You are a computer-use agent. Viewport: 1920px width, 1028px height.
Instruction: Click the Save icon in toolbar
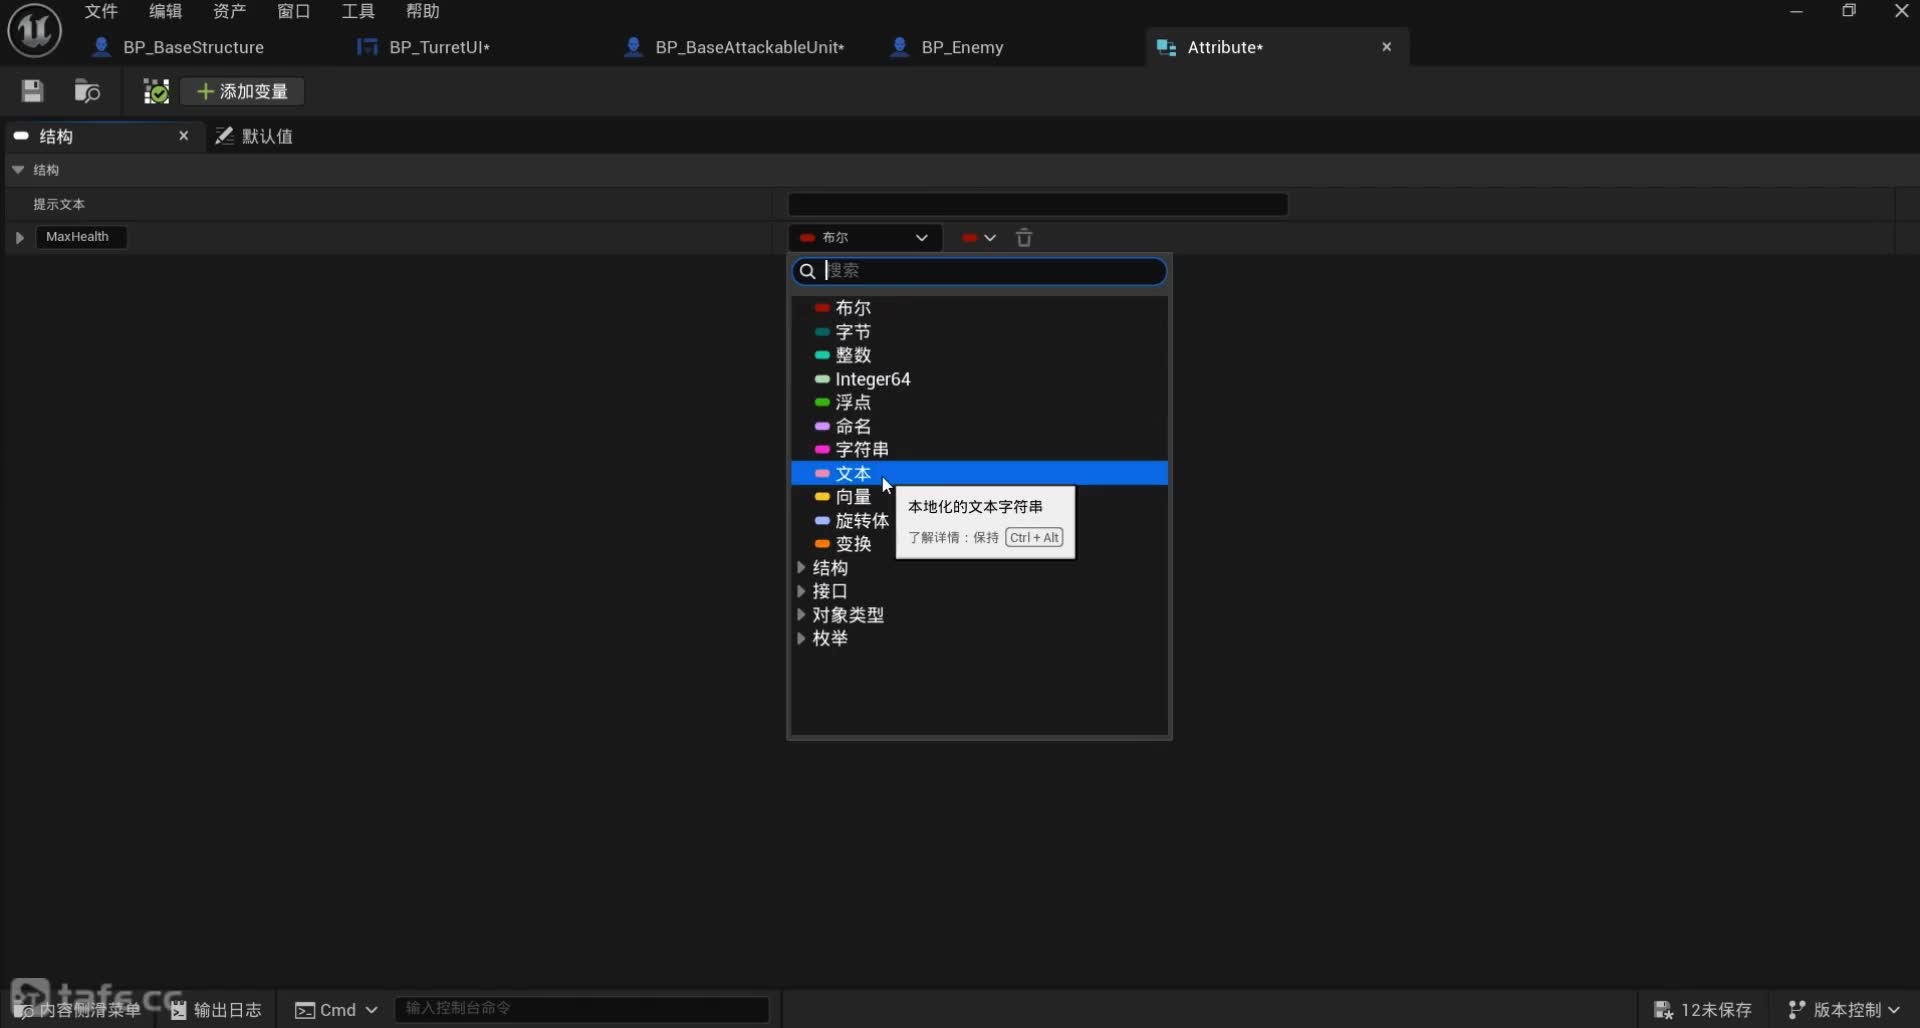tap(32, 92)
